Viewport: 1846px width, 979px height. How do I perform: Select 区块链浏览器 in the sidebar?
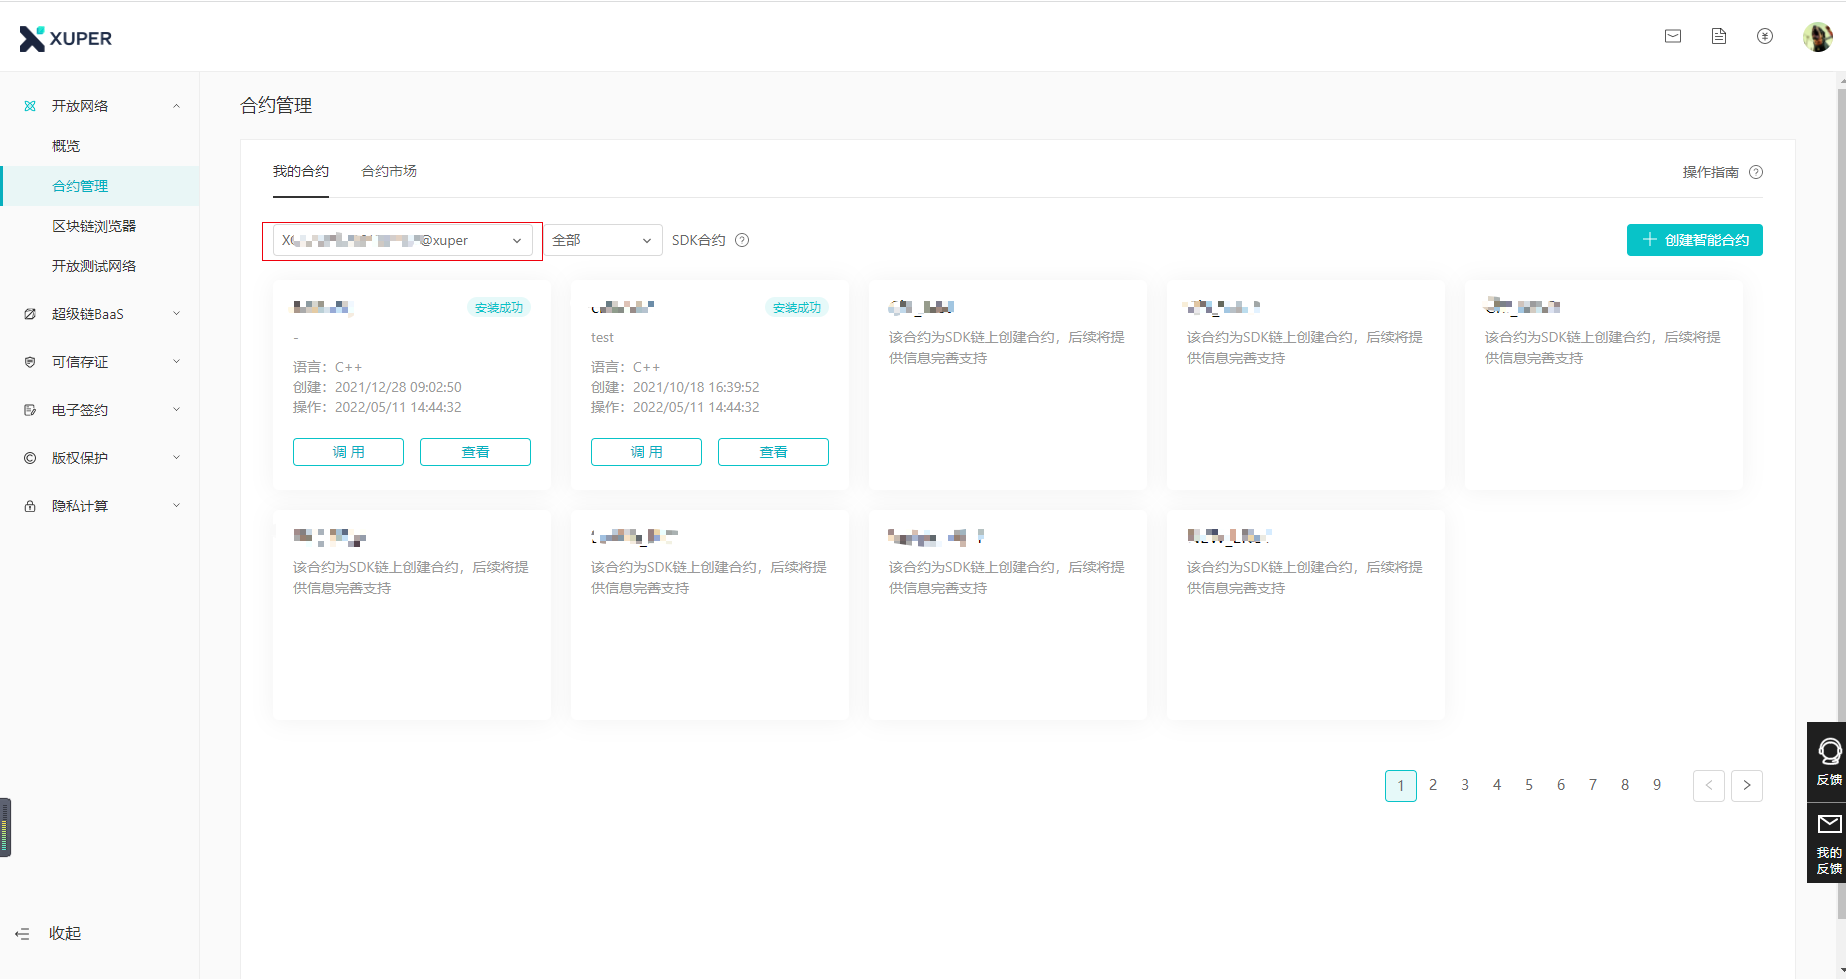coord(94,226)
